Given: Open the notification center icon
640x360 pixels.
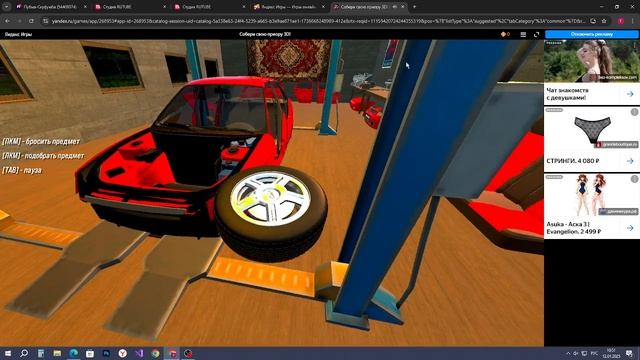Looking at the screenshot, I should click(x=629, y=353).
